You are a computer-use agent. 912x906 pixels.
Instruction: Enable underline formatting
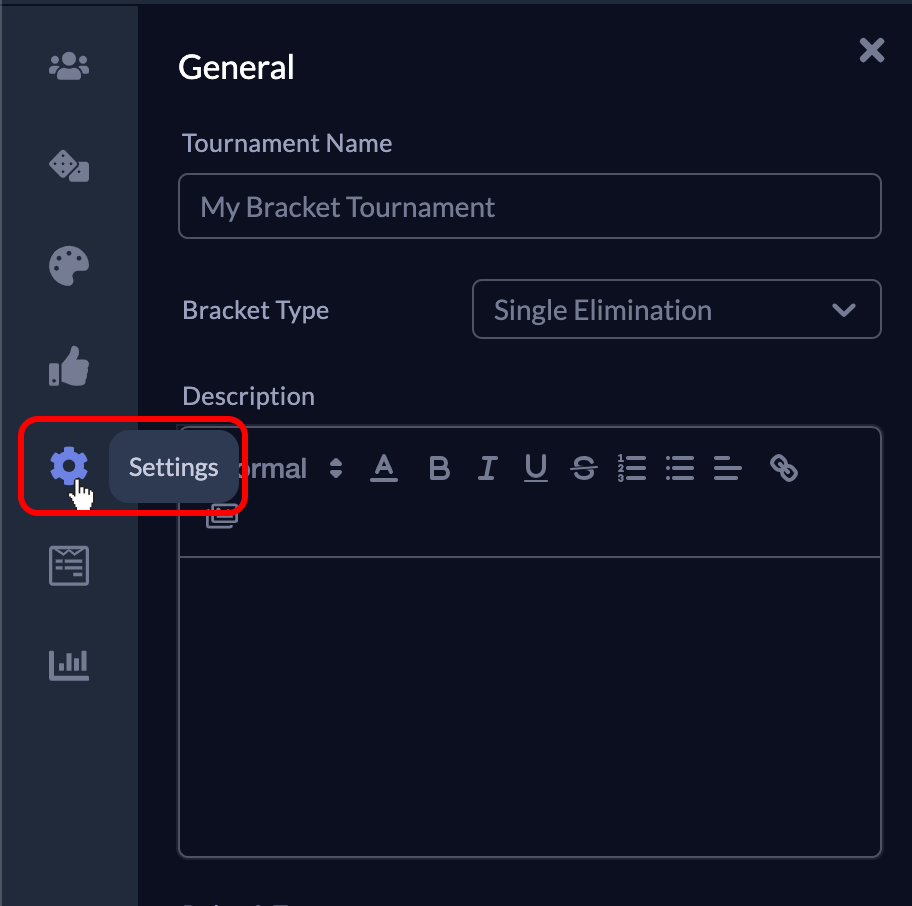point(536,467)
